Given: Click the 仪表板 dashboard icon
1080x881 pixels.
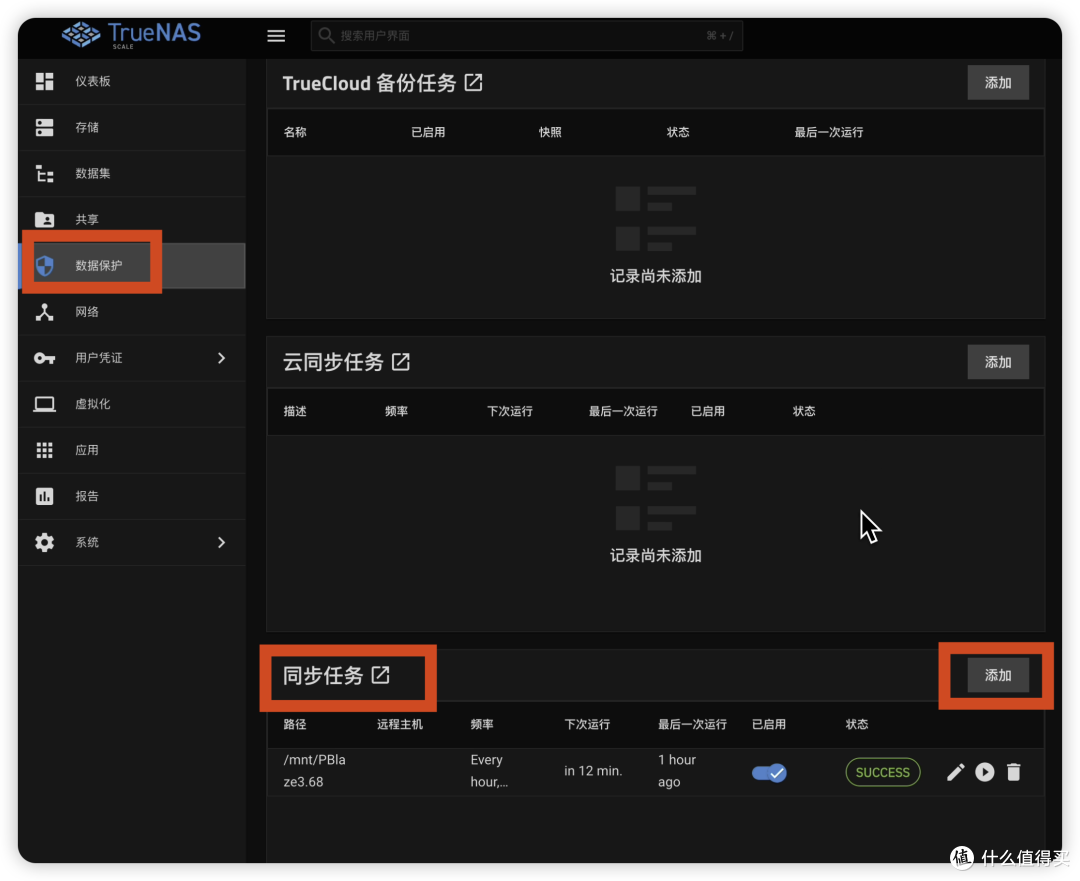Looking at the screenshot, I should 45,81.
